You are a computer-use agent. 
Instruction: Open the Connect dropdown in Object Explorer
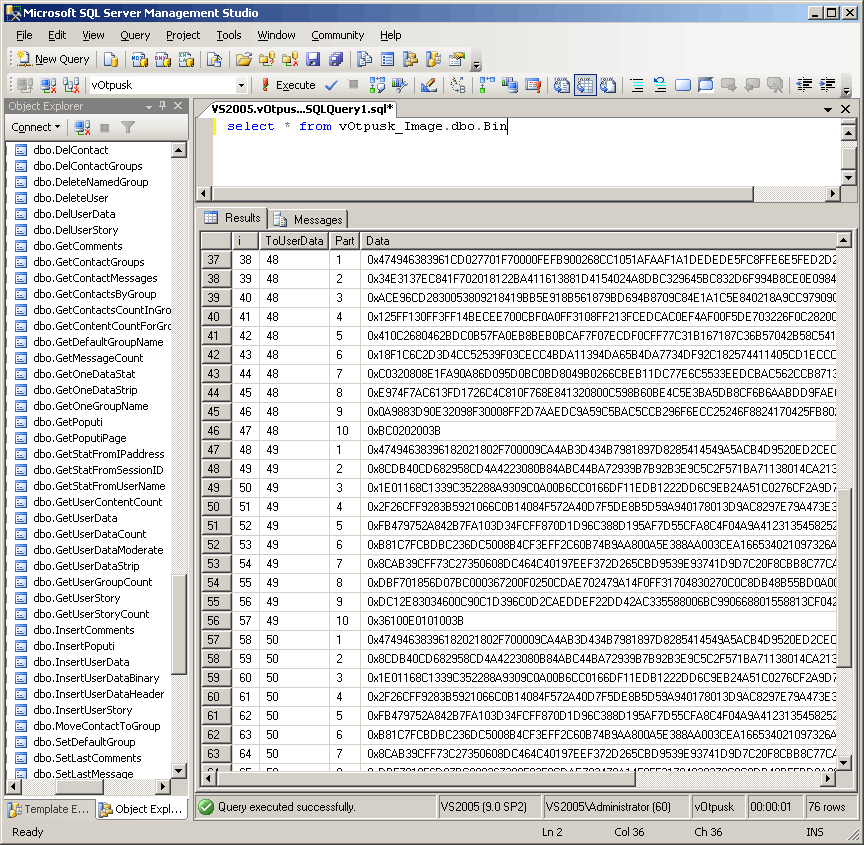click(36, 127)
